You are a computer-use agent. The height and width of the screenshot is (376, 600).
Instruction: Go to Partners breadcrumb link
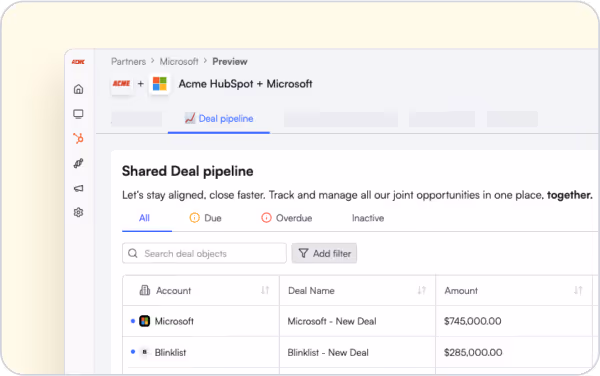[x=129, y=62]
